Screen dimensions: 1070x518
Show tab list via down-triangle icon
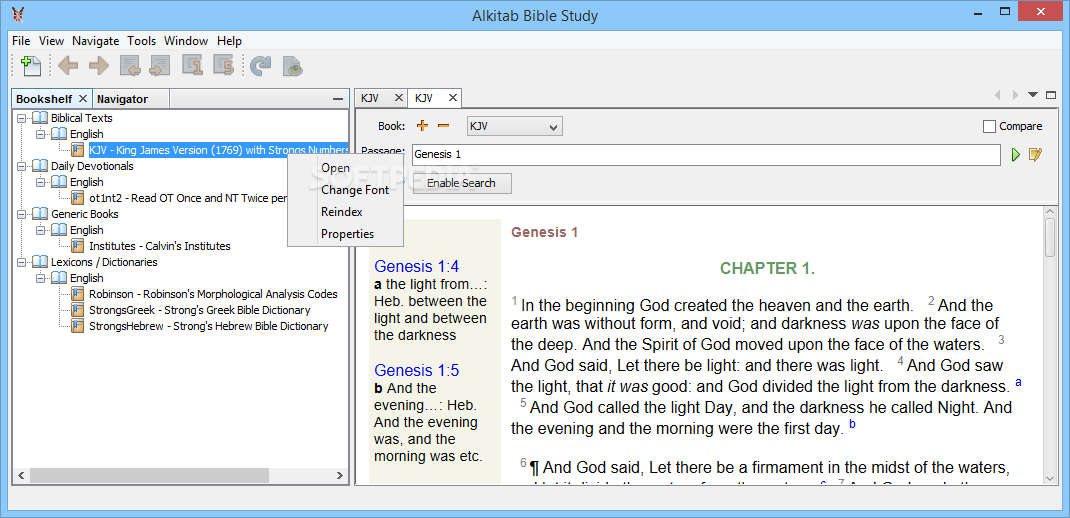click(x=1032, y=95)
